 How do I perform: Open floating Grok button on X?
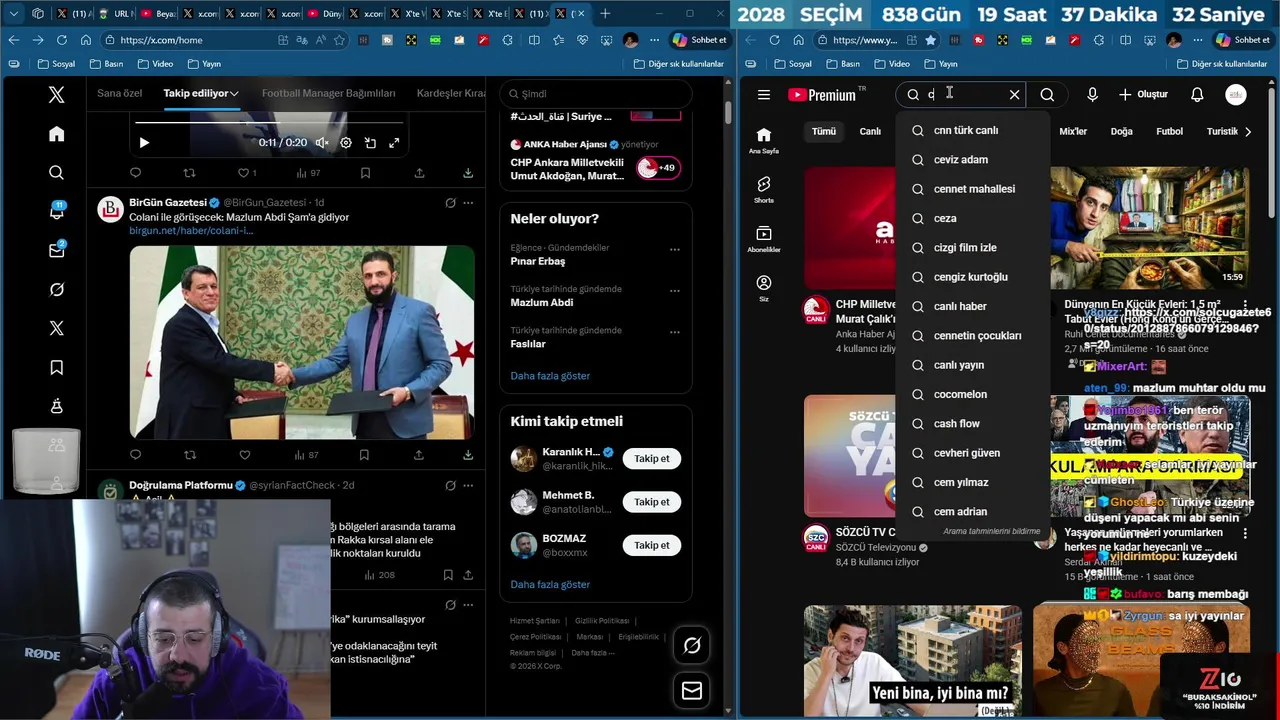(692, 646)
